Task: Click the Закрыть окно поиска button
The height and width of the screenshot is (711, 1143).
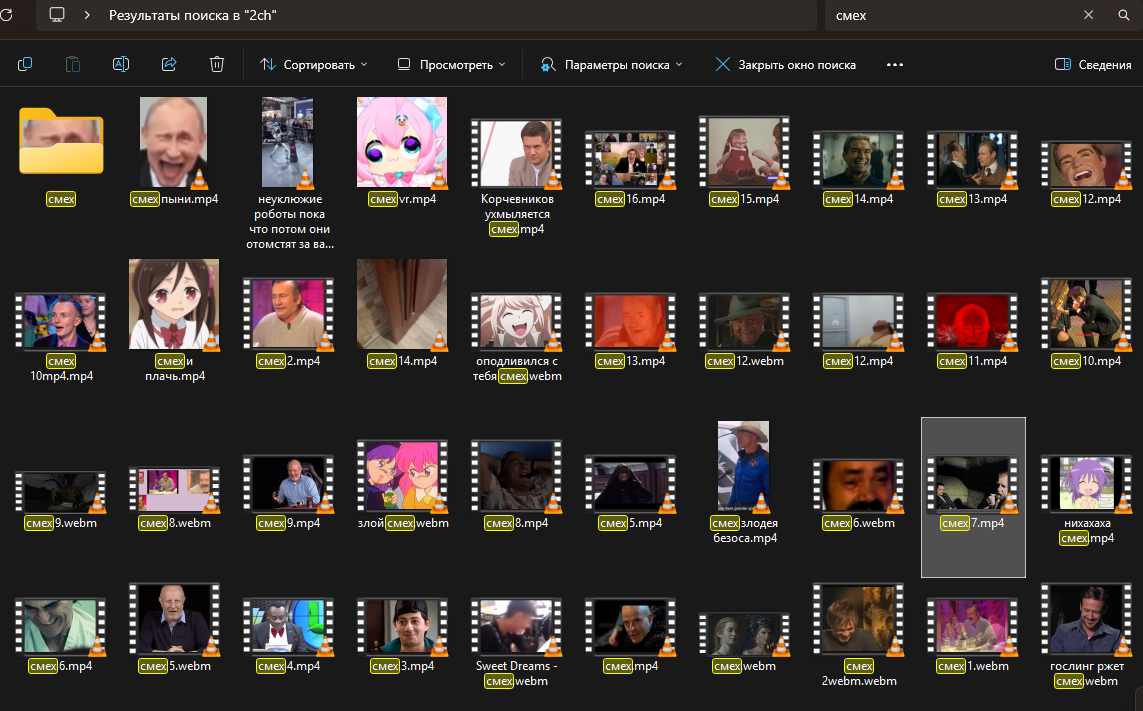Action: [x=786, y=64]
